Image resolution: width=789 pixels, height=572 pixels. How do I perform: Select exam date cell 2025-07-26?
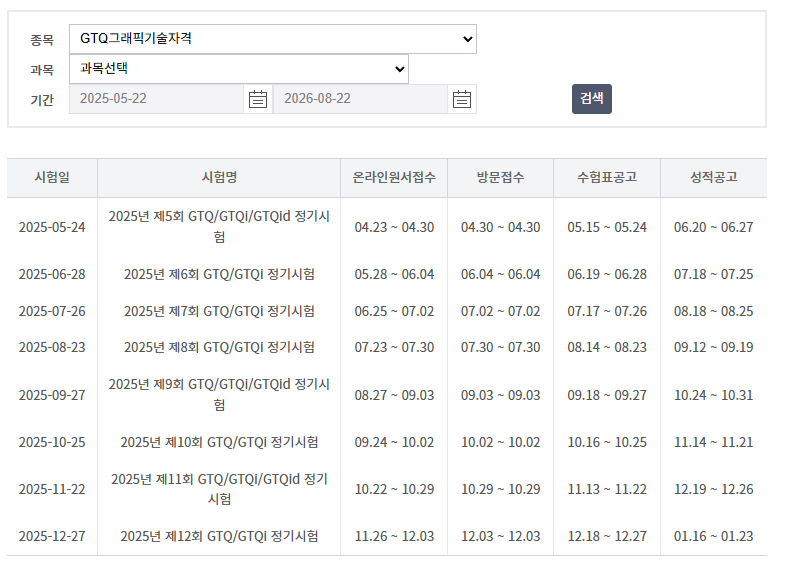[52, 311]
